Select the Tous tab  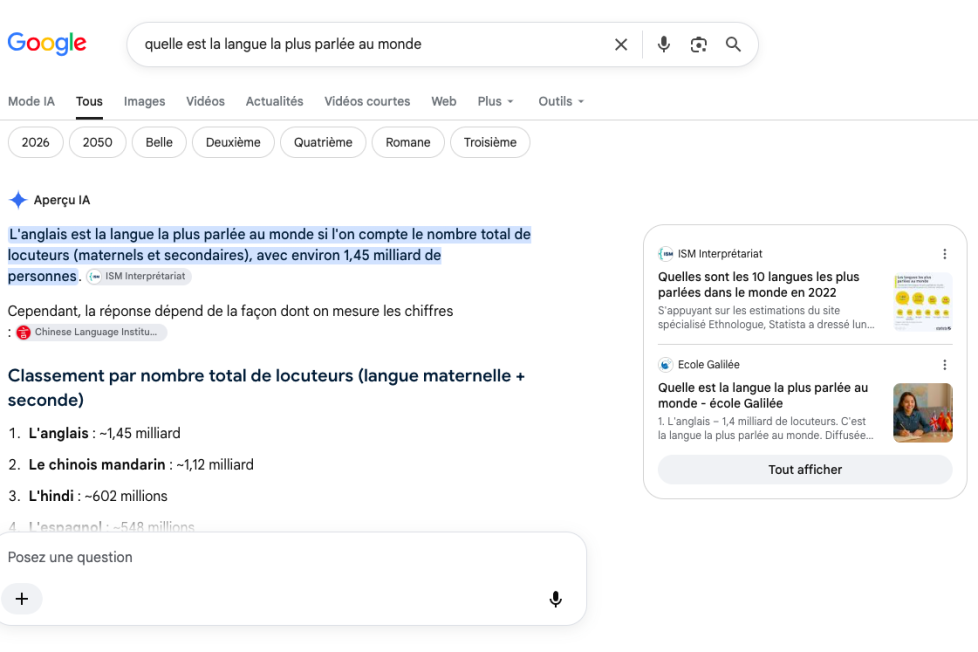(x=89, y=101)
